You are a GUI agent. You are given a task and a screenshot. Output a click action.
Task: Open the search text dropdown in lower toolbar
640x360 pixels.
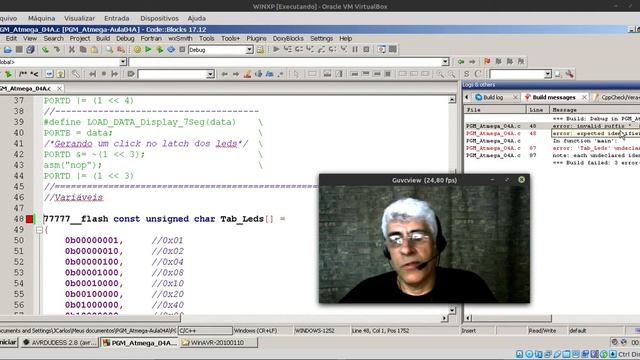point(210,74)
